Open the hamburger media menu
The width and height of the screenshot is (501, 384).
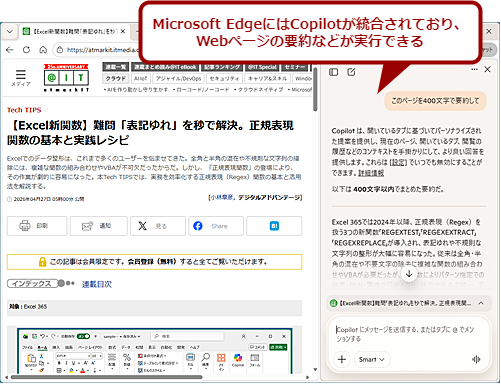[21, 78]
